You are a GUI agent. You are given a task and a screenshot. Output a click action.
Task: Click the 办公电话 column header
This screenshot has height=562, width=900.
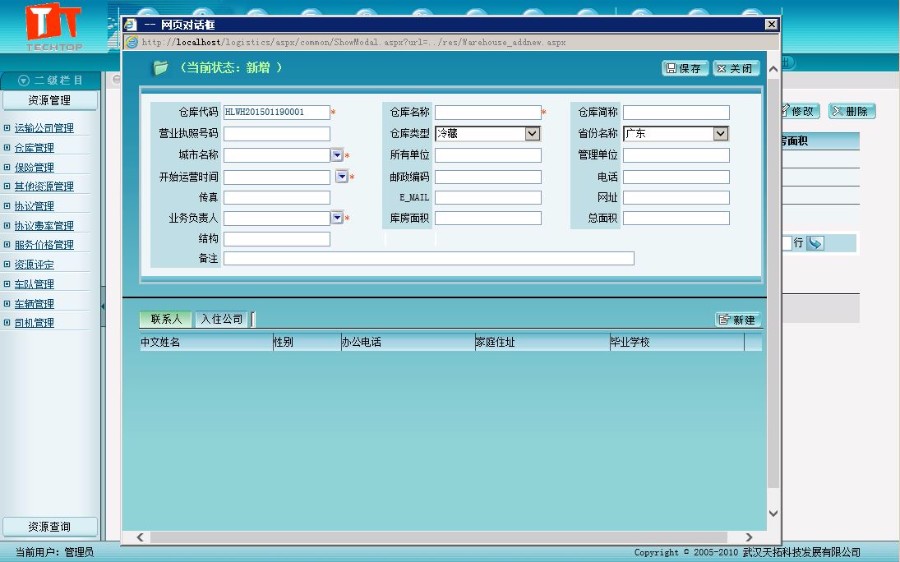pyautogui.click(x=408, y=342)
